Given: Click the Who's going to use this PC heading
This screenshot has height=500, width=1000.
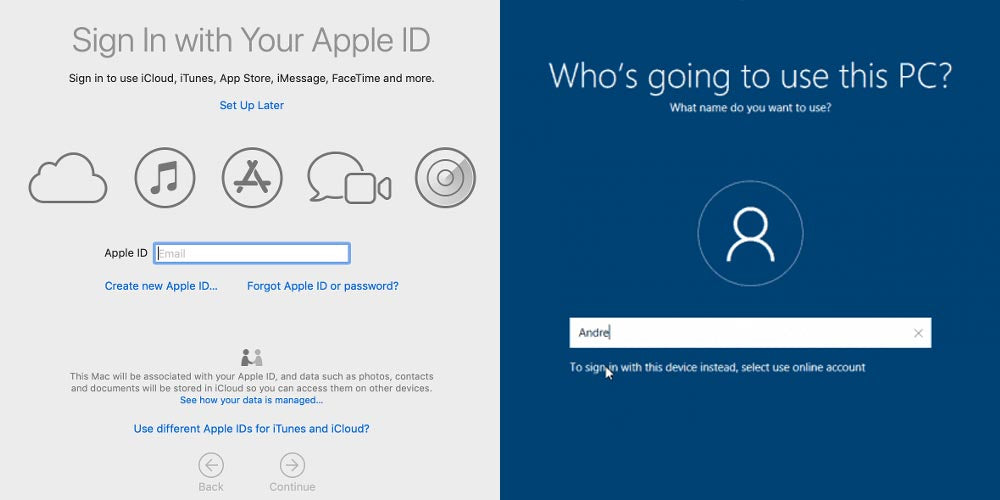Looking at the screenshot, I should pos(750,77).
